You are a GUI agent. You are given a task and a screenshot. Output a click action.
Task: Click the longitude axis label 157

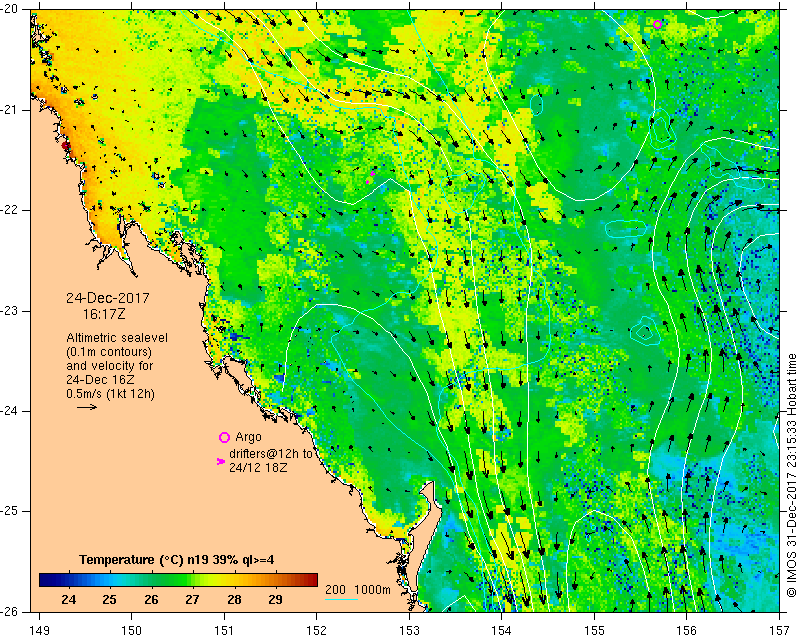click(780, 631)
